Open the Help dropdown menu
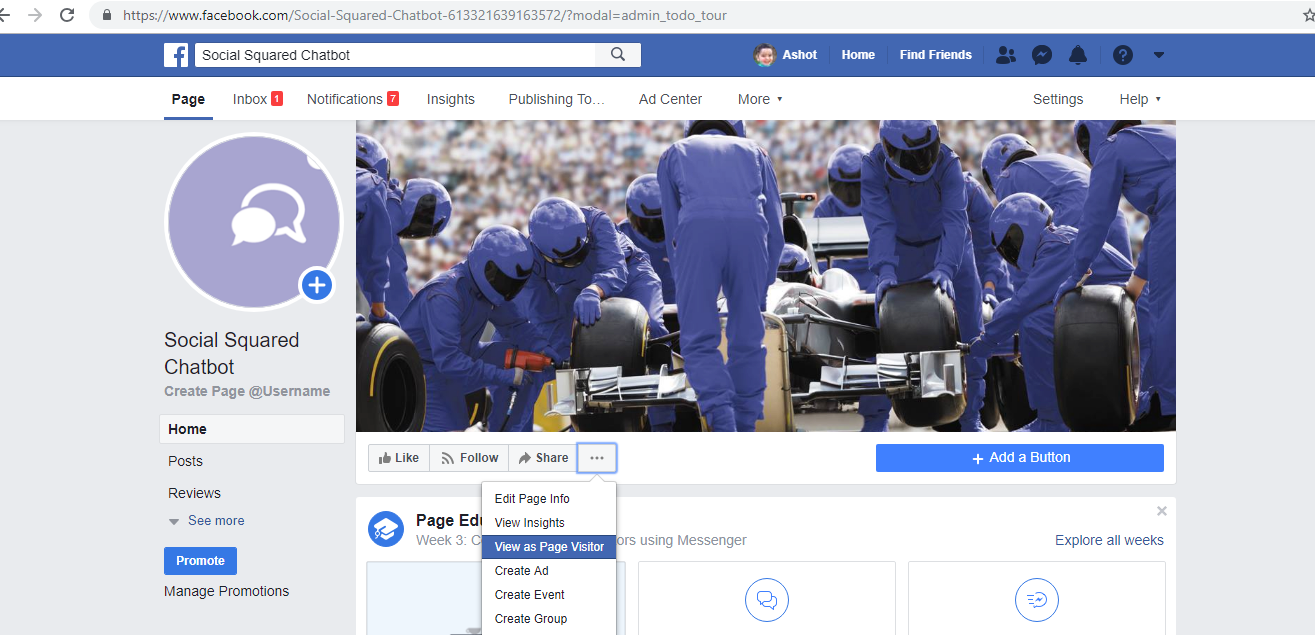Image resolution: width=1315 pixels, height=635 pixels. click(x=1140, y=99)
